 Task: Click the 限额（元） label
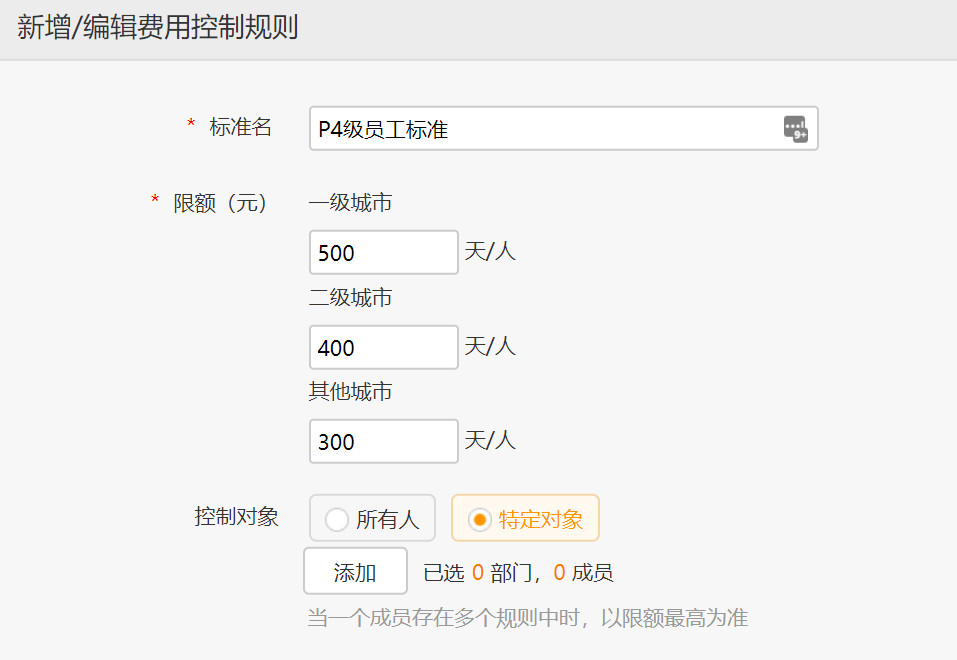coord(220,203)
